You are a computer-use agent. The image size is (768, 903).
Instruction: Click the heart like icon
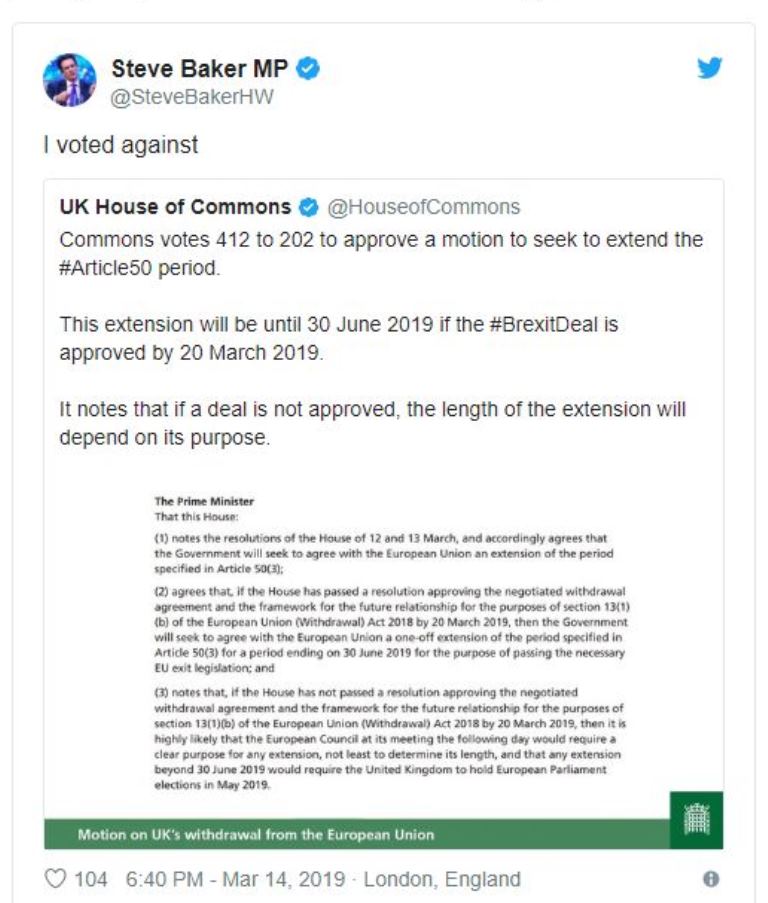(x=56, y=879)
